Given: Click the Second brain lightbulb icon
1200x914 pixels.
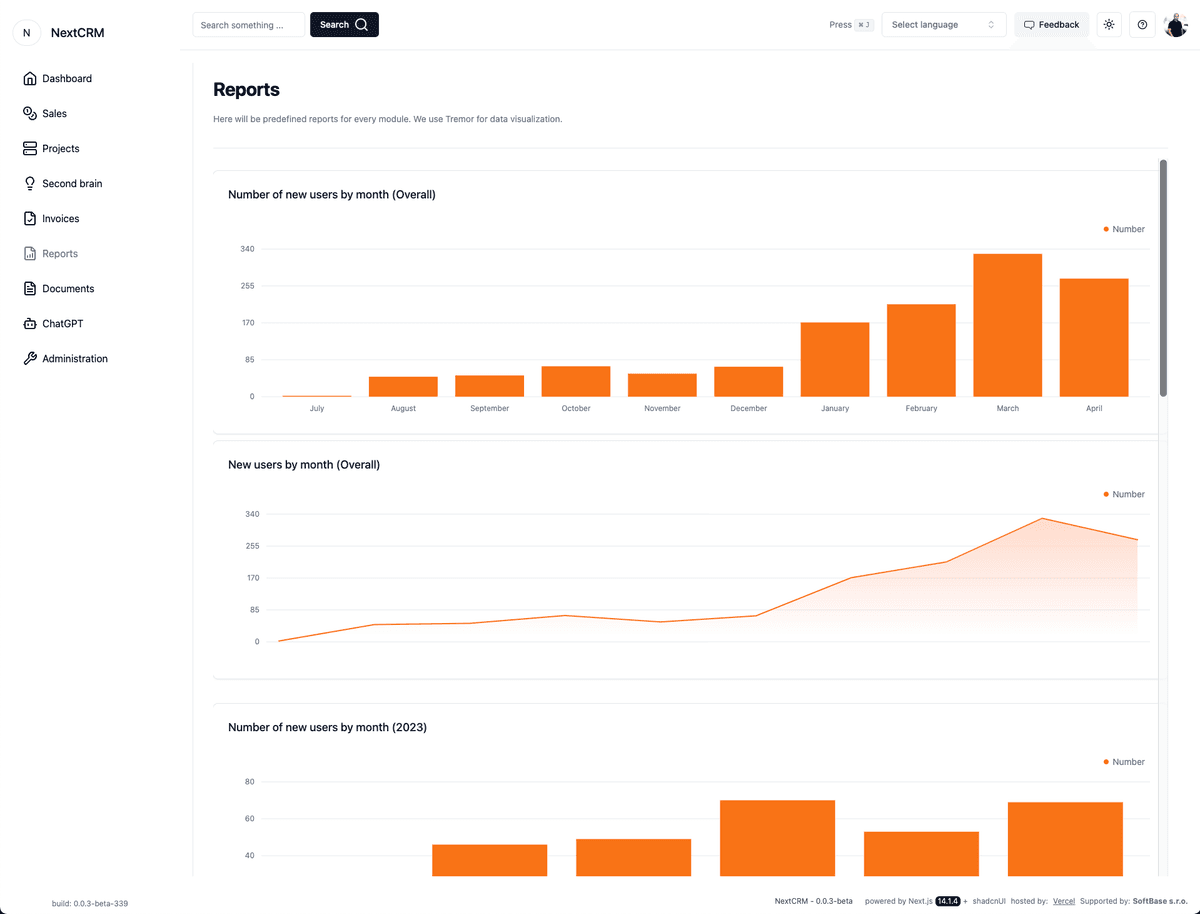Looking at the screenshot, I should [x=30, y=184].
